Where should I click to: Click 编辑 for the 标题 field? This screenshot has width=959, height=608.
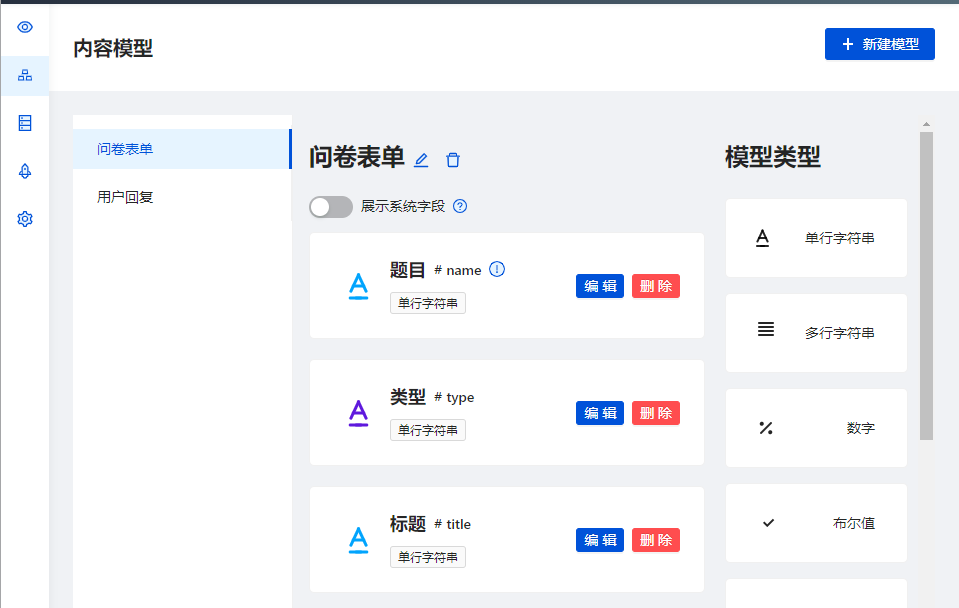(x=600, y=540)
